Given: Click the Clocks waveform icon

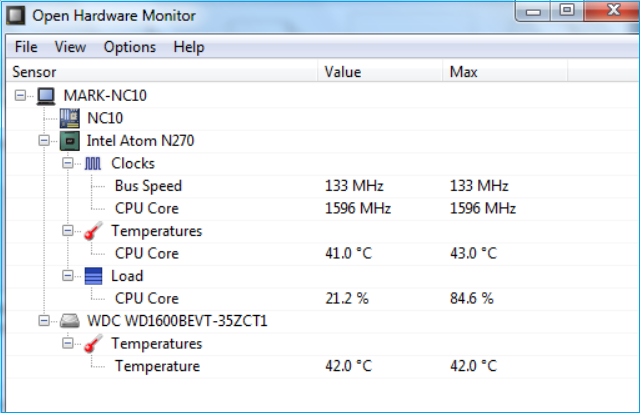Looking at the screenshot, I should click(x=93, y=163).
